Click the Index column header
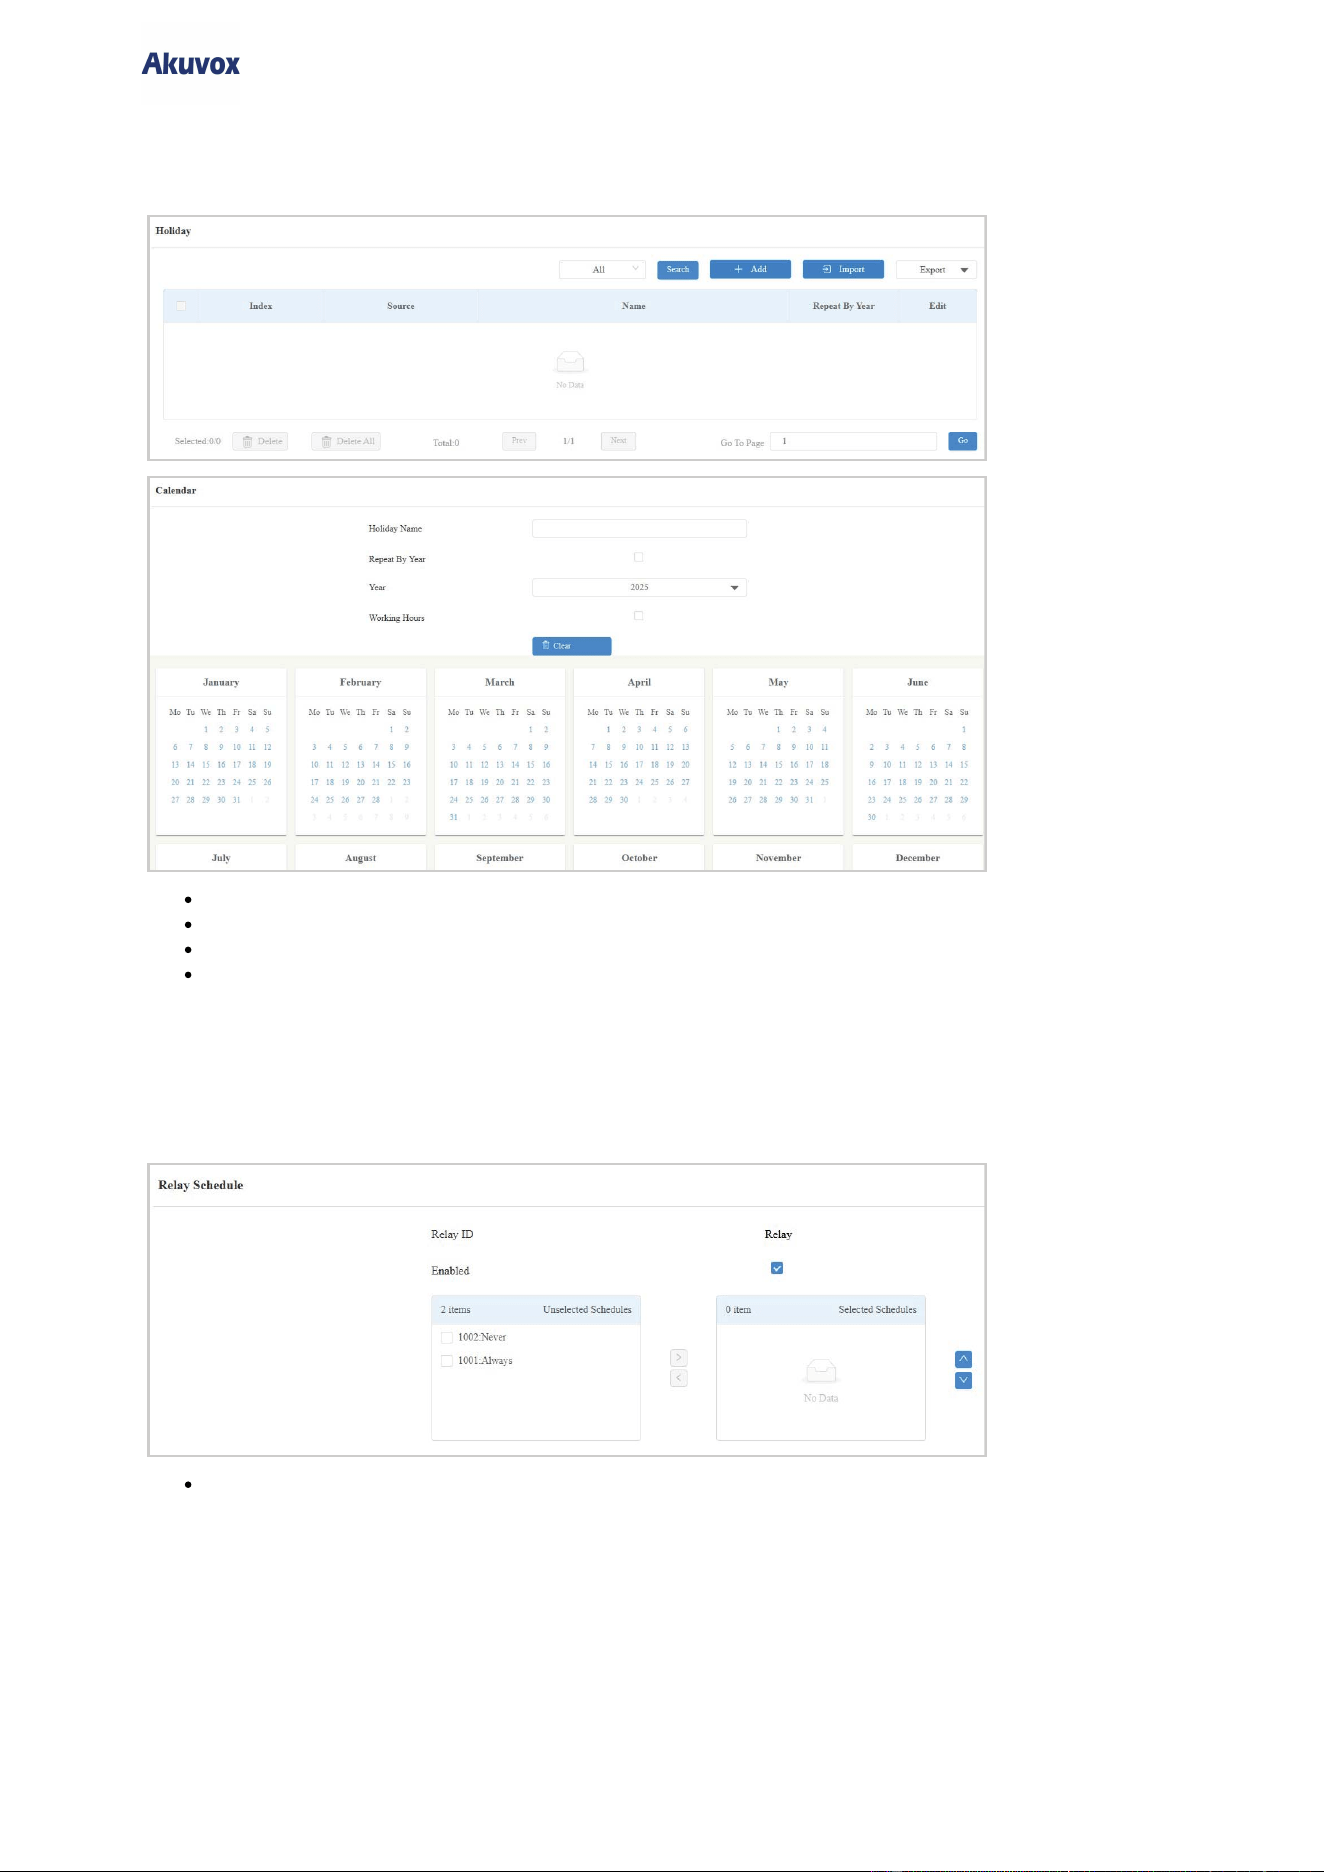The image size is (1324, 1872). click(x=261, y=306)
